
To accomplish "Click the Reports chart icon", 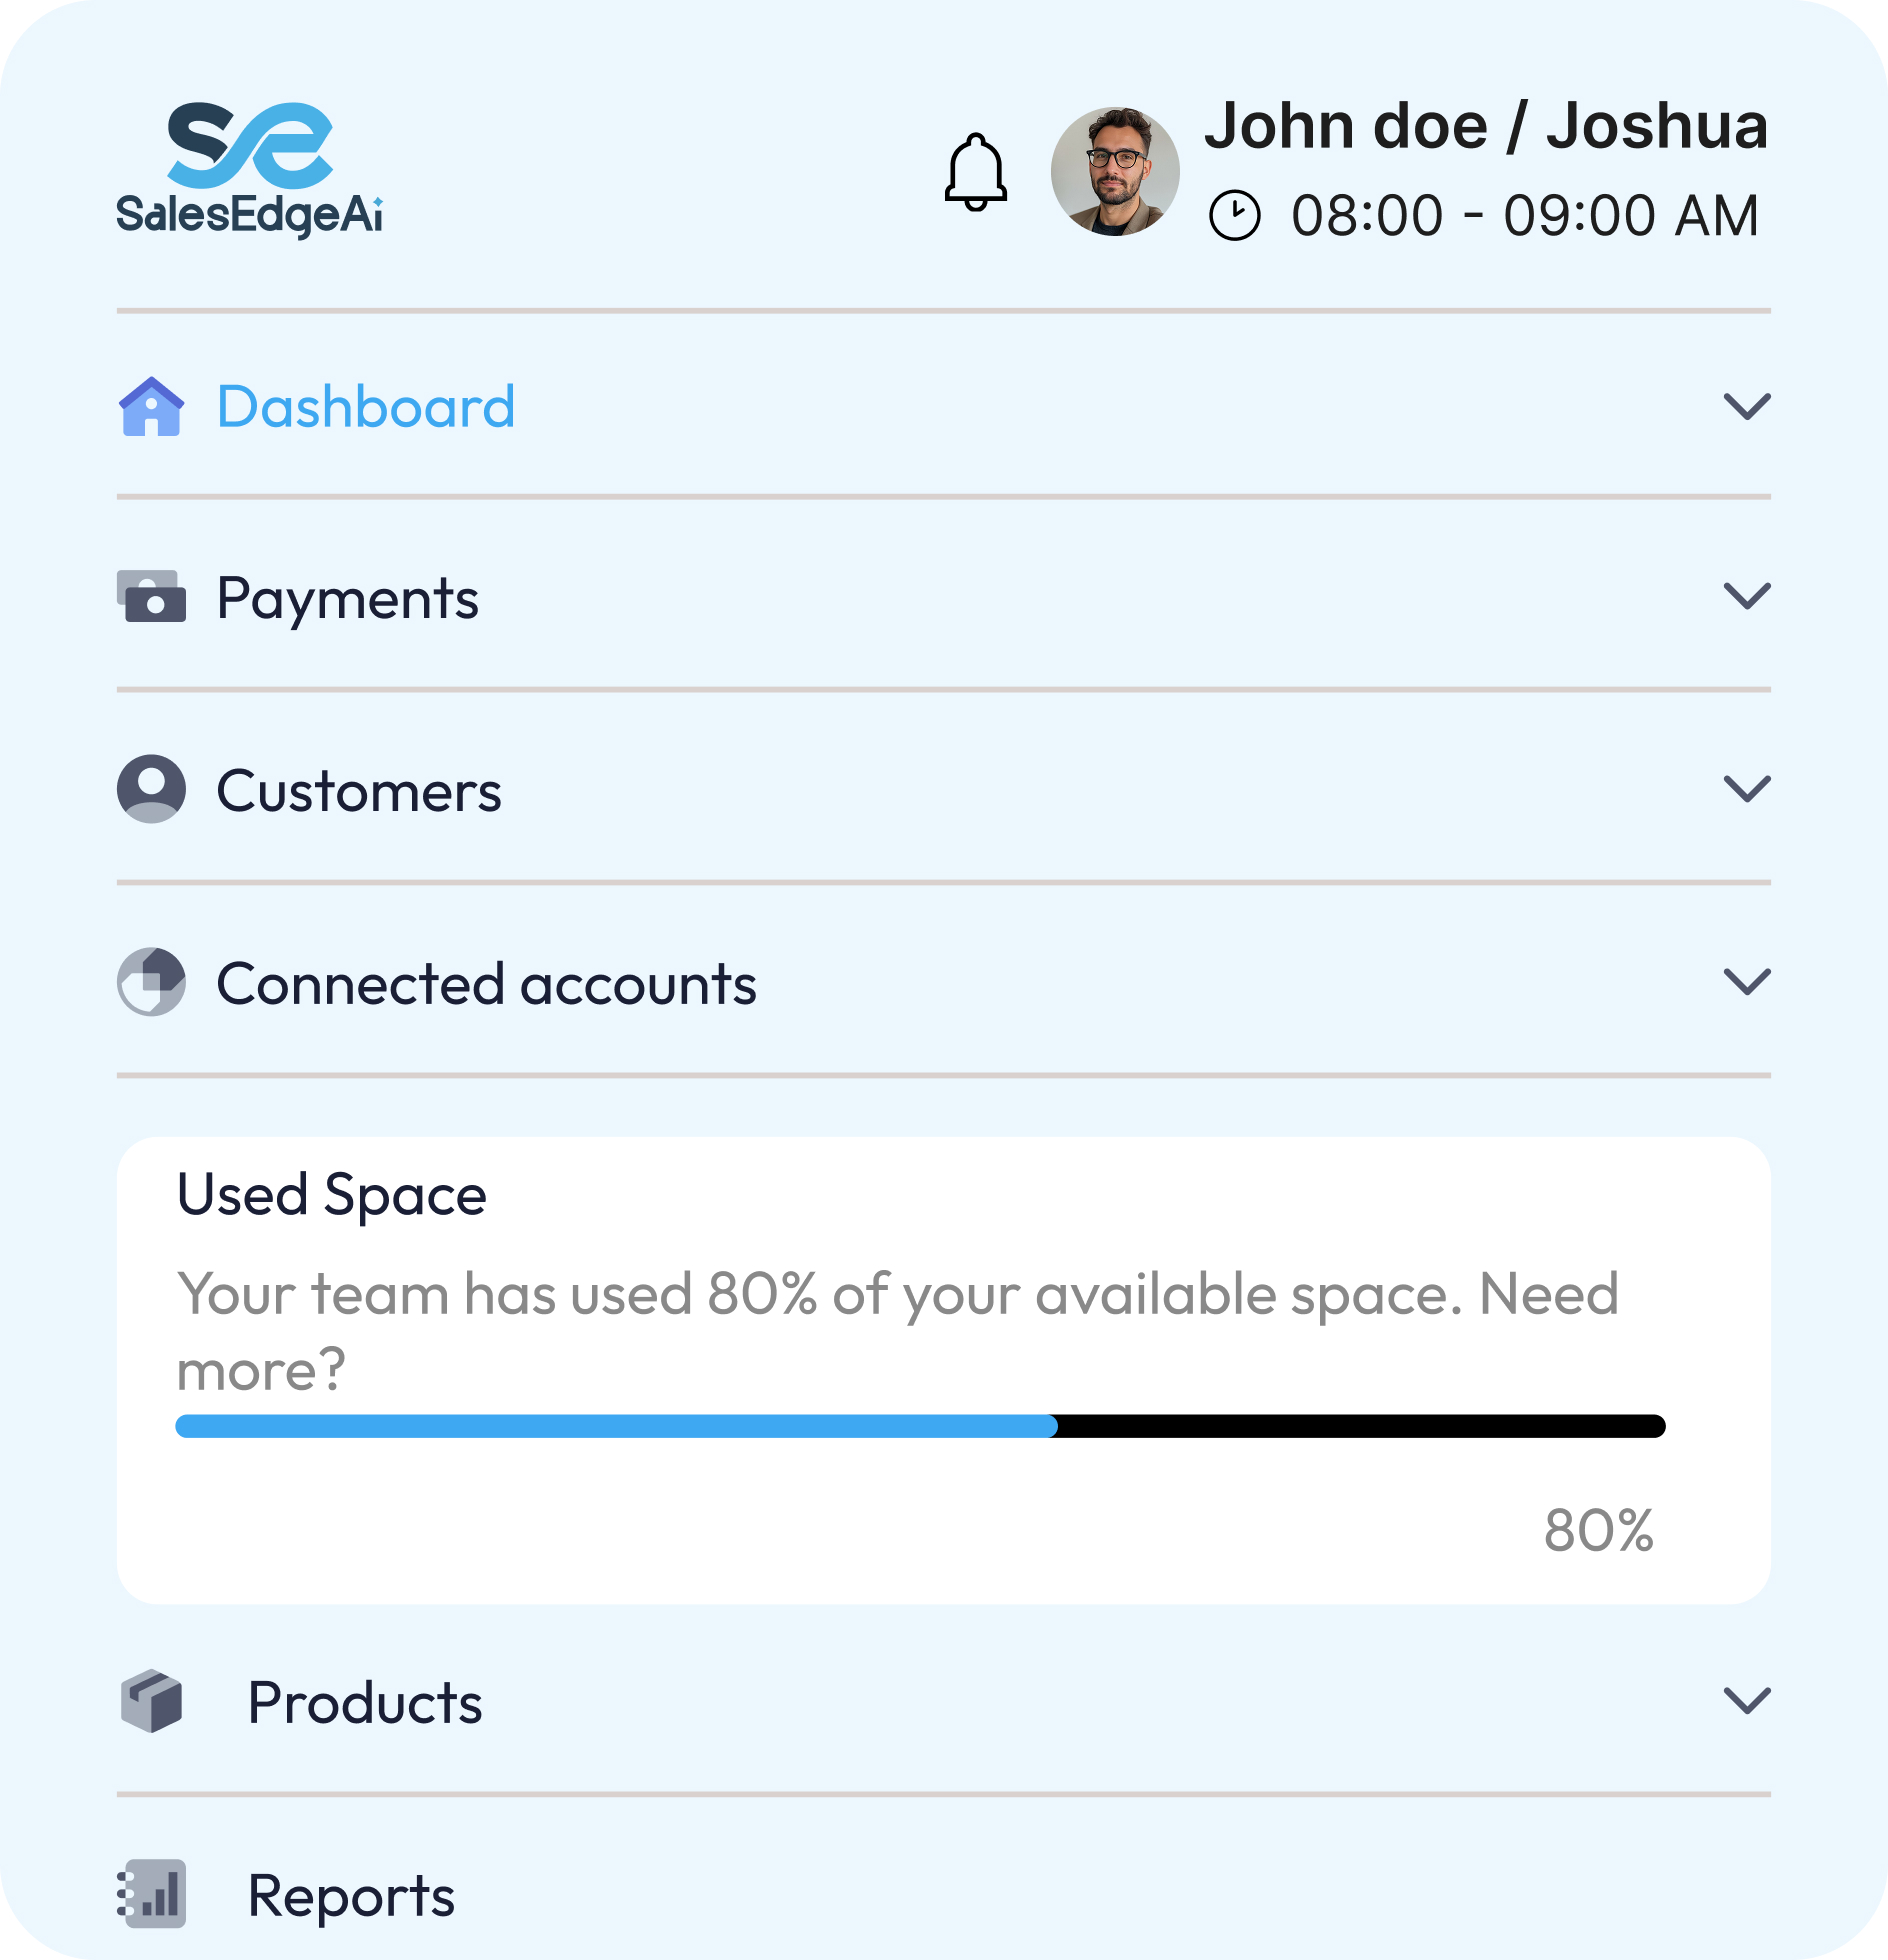I will pyautogui.click(x=151, y=1893).
